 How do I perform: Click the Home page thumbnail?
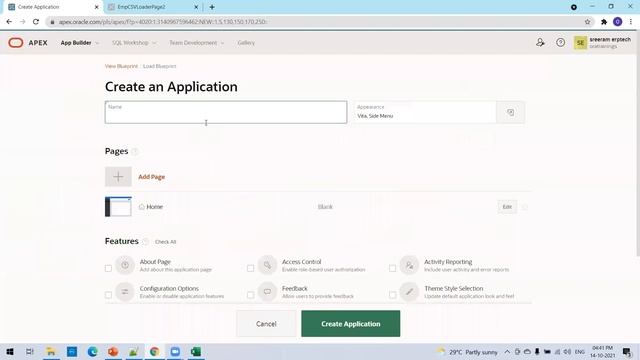[x=118, y=207]
